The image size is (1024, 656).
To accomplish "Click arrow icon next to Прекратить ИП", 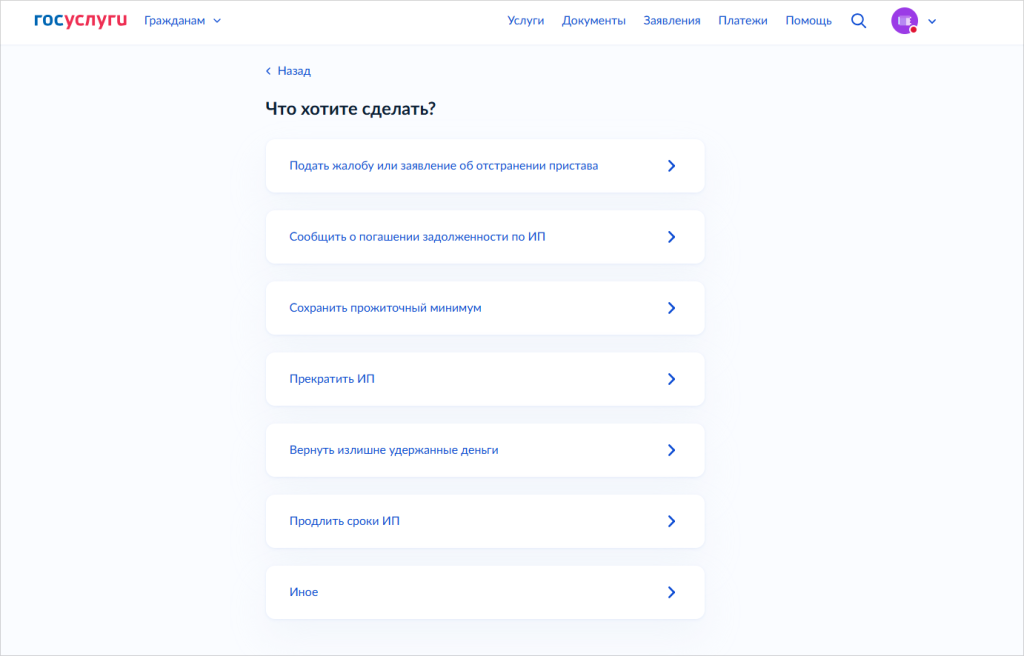I will click(x=672, y=379).
